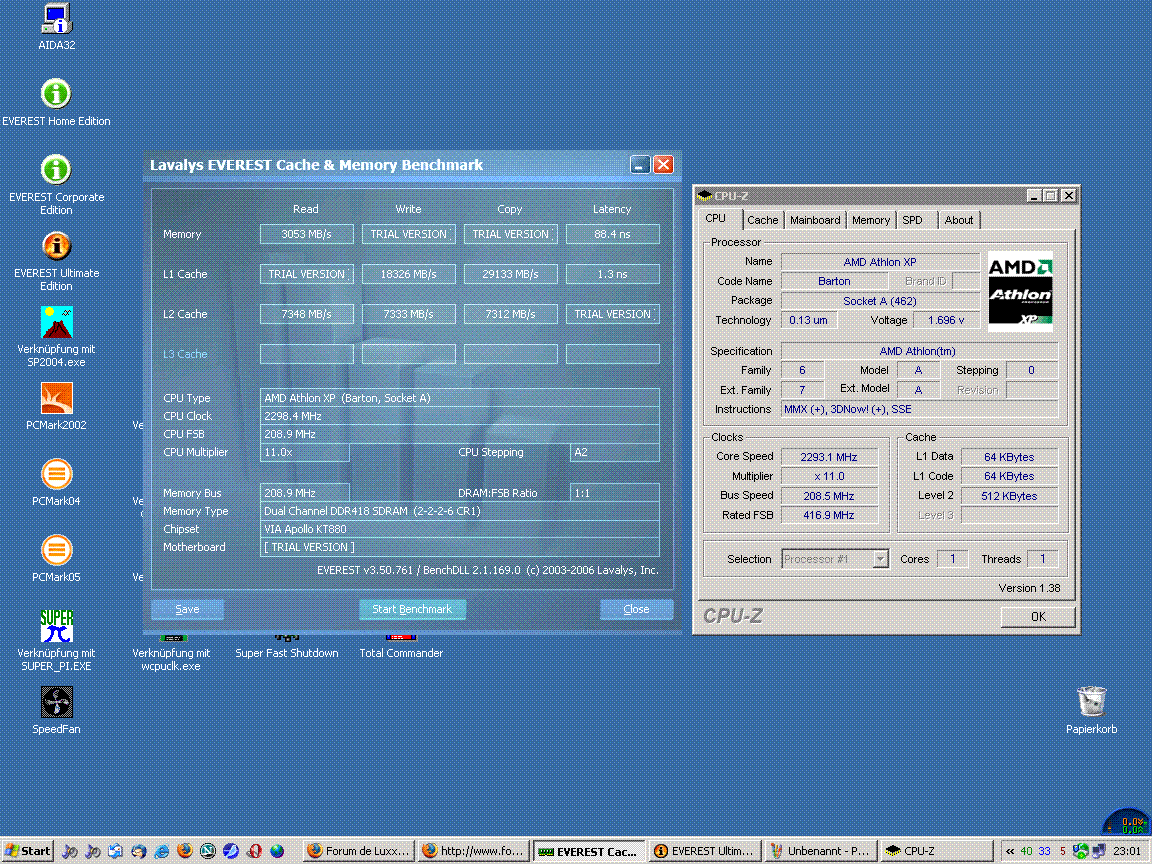Screen dimensions: 1152x864
Task: Select the SpeedFan desktop icon
Action: [x=56, y=702]
